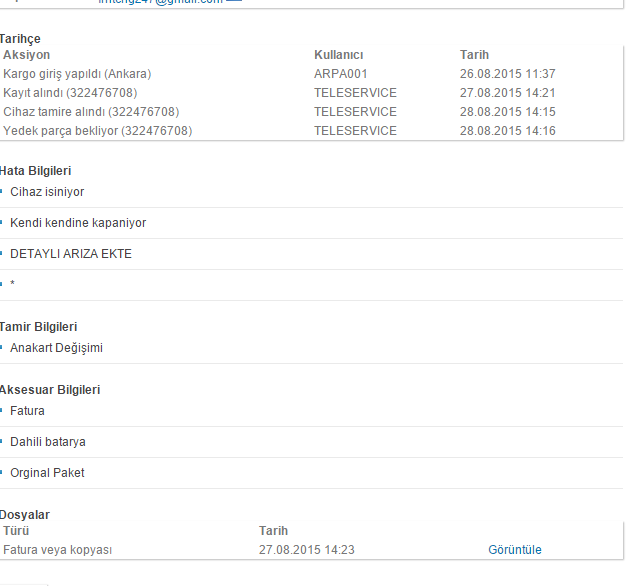Screen dimensions: 632x586
Task: Select the 'Kayıt alındı' history entry
Action: tap(77, 93)
